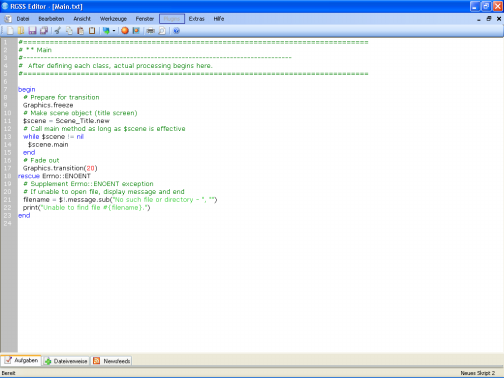Open the Ansicht menu
This screenshot has width=504, height=378.
(x=82, y=19)
